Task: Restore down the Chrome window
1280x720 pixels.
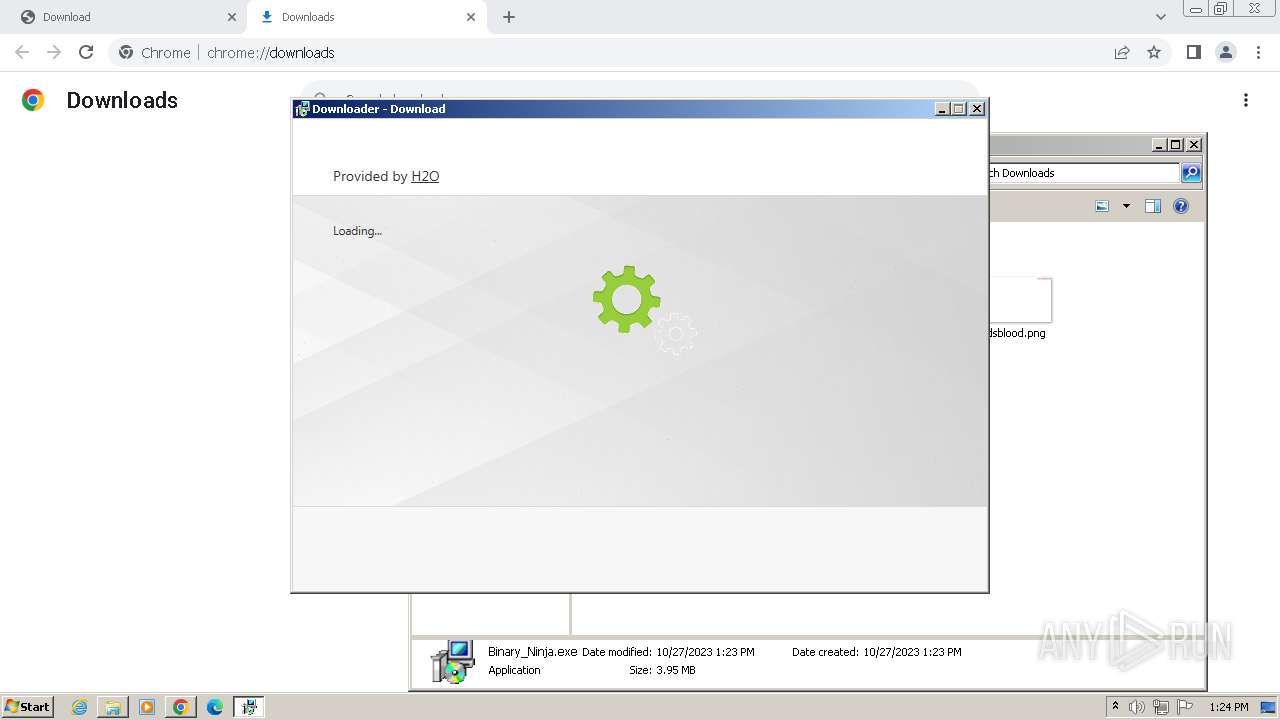Action: [x=1221, y=9]
